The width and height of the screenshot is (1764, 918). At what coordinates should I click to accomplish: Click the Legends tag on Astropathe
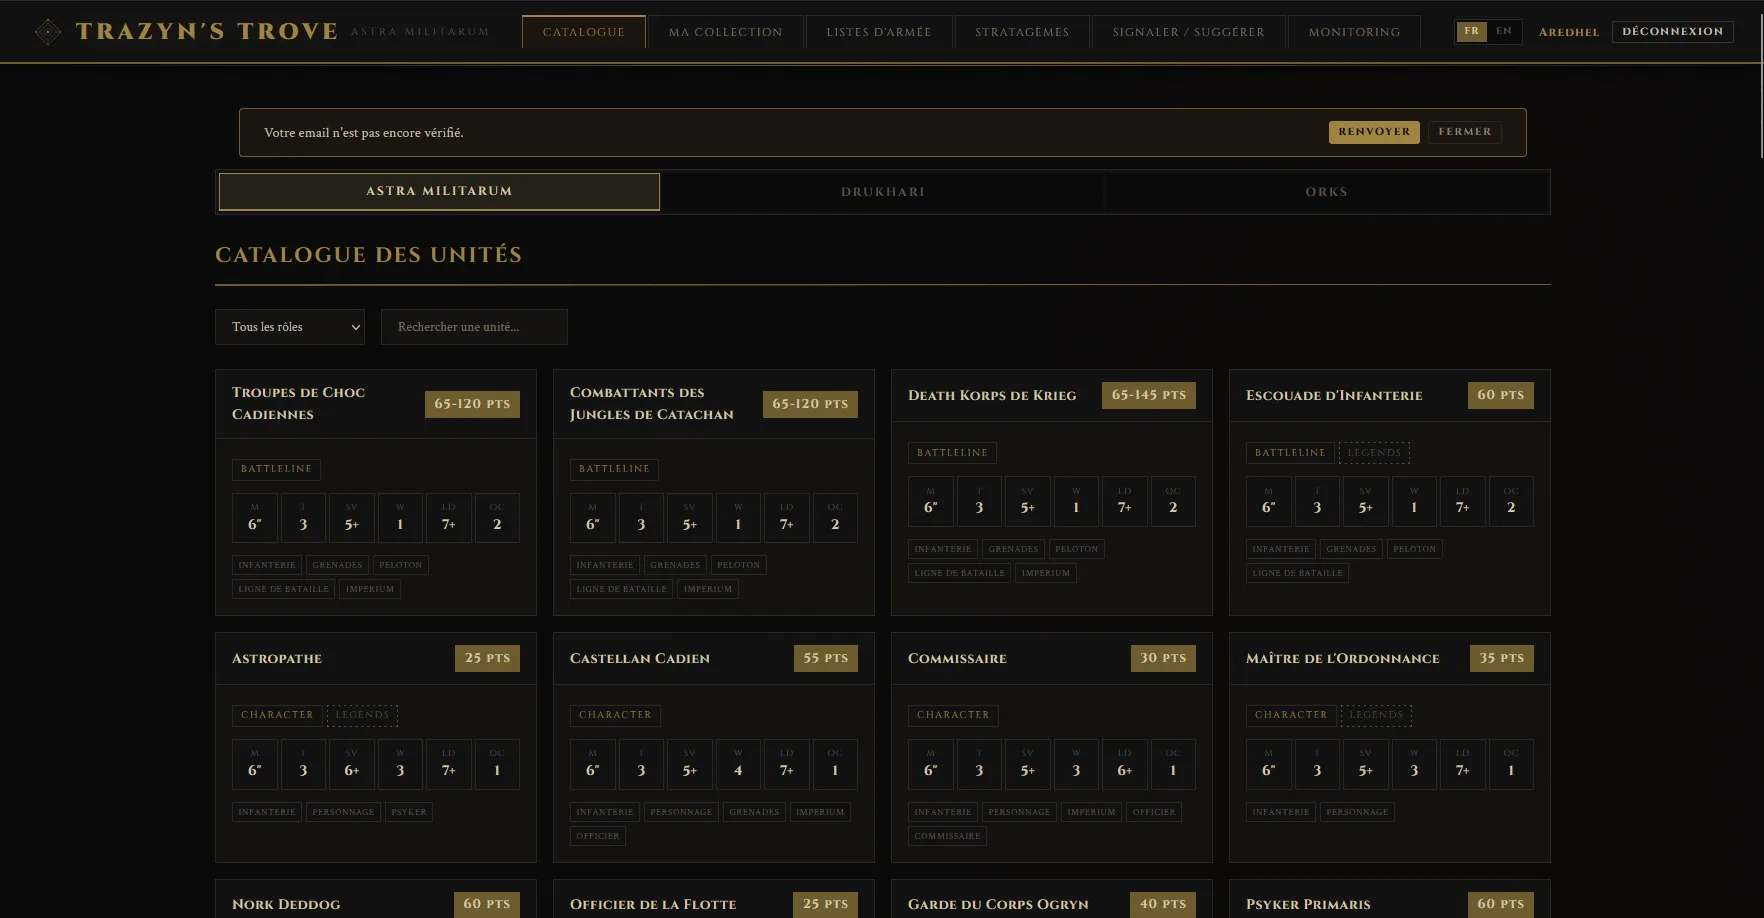(362, 715)
